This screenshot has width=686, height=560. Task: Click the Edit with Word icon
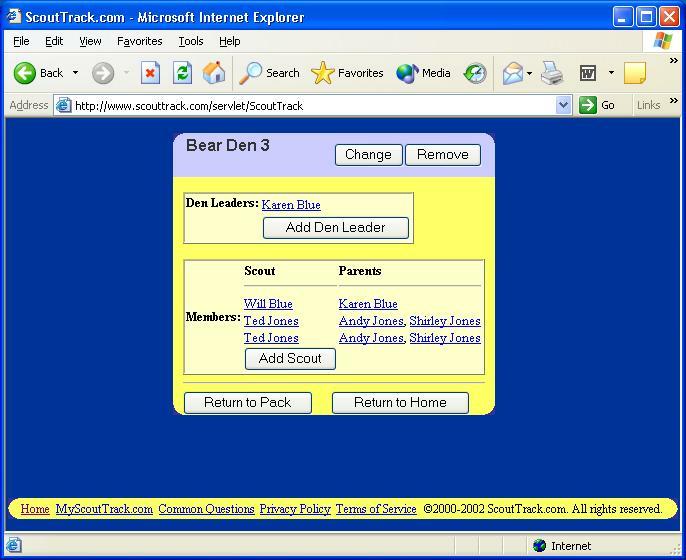point(588,73)
